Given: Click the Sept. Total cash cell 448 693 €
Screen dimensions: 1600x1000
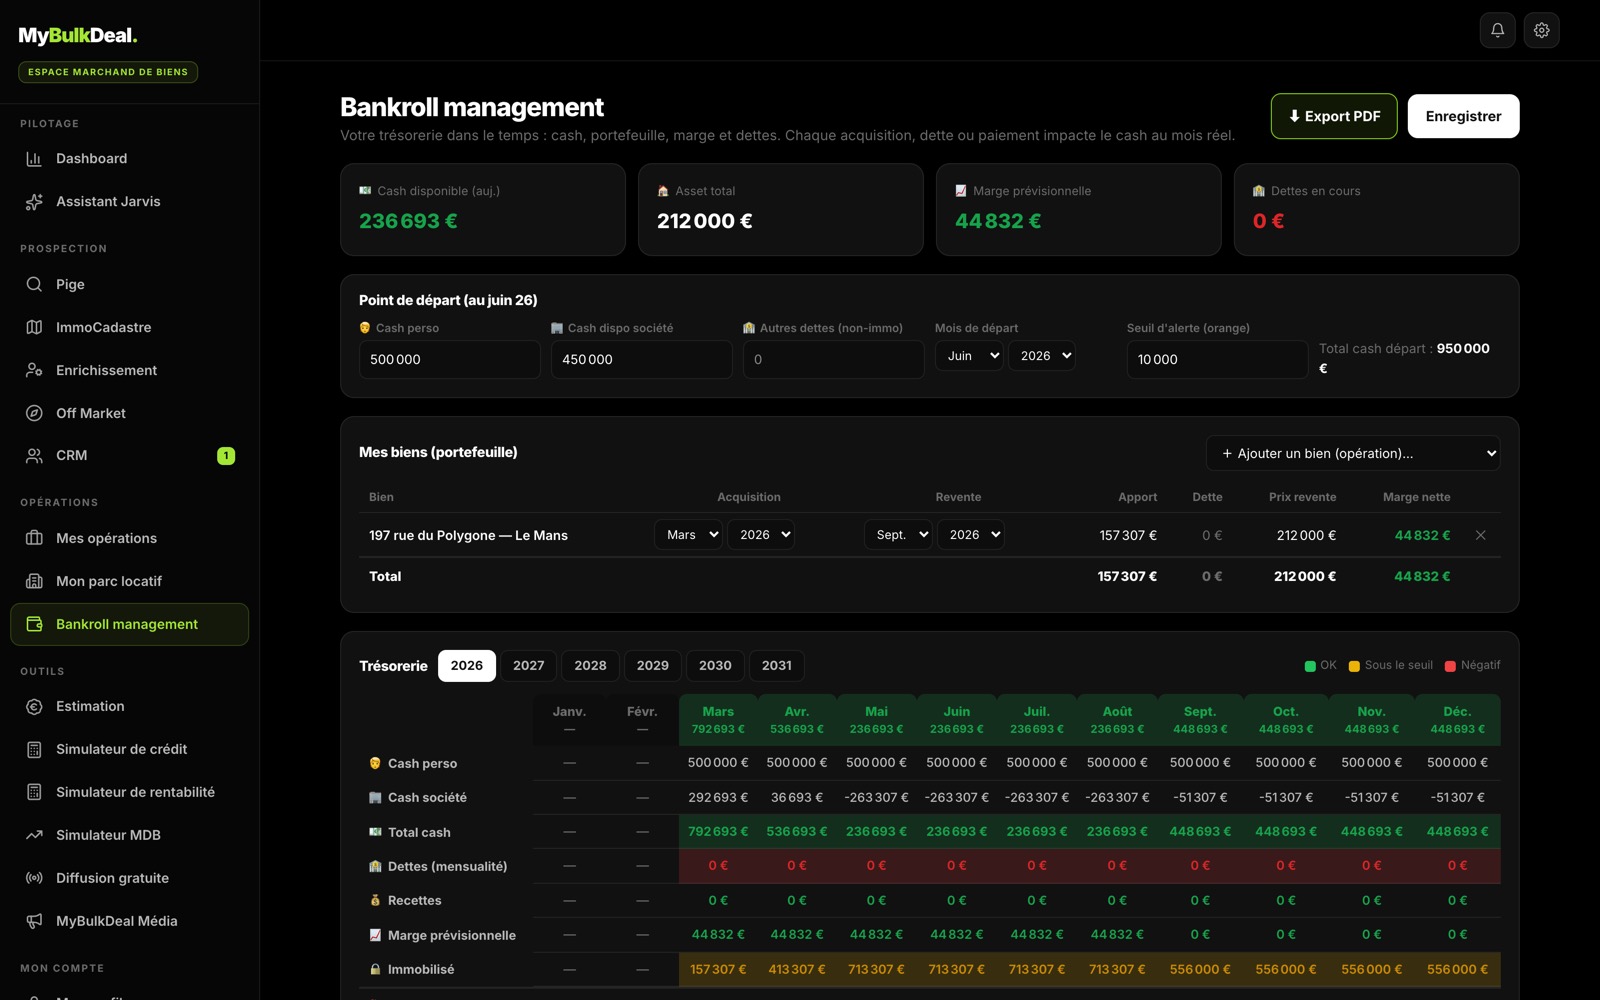Looking at the screenshot, I should [1200, 832].
